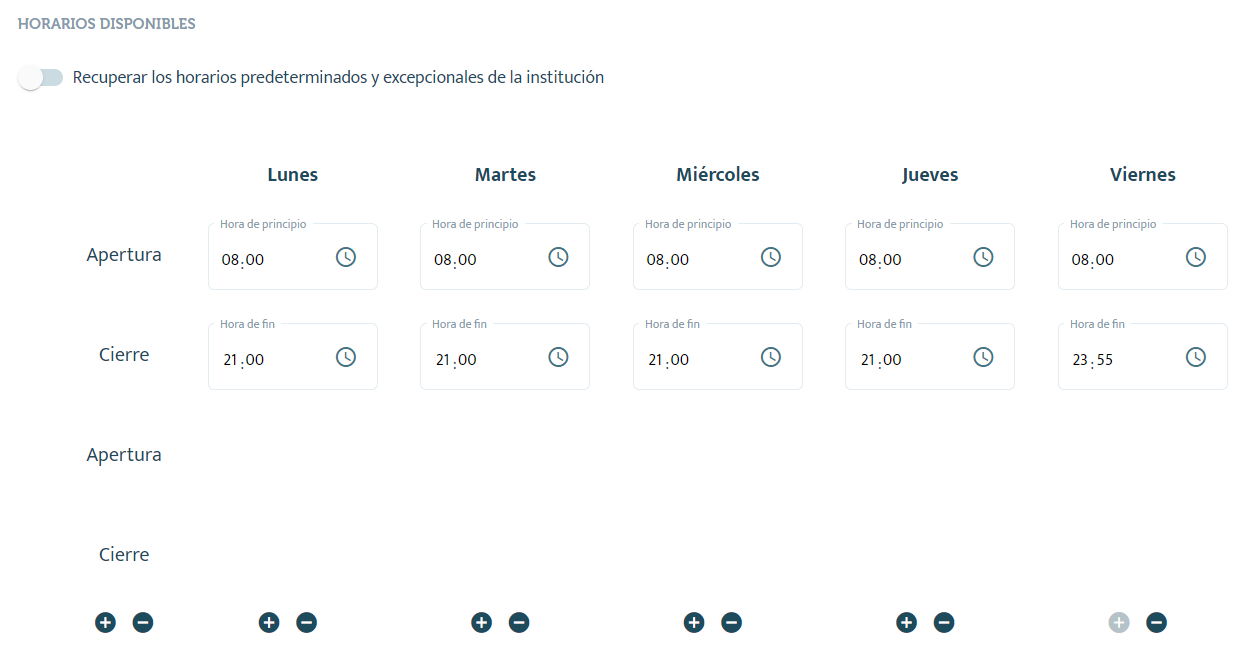Viewport: 1253px width, 669px height.
Task: Add time slot under Lunes with plus icon
Action: click(269, 623)
